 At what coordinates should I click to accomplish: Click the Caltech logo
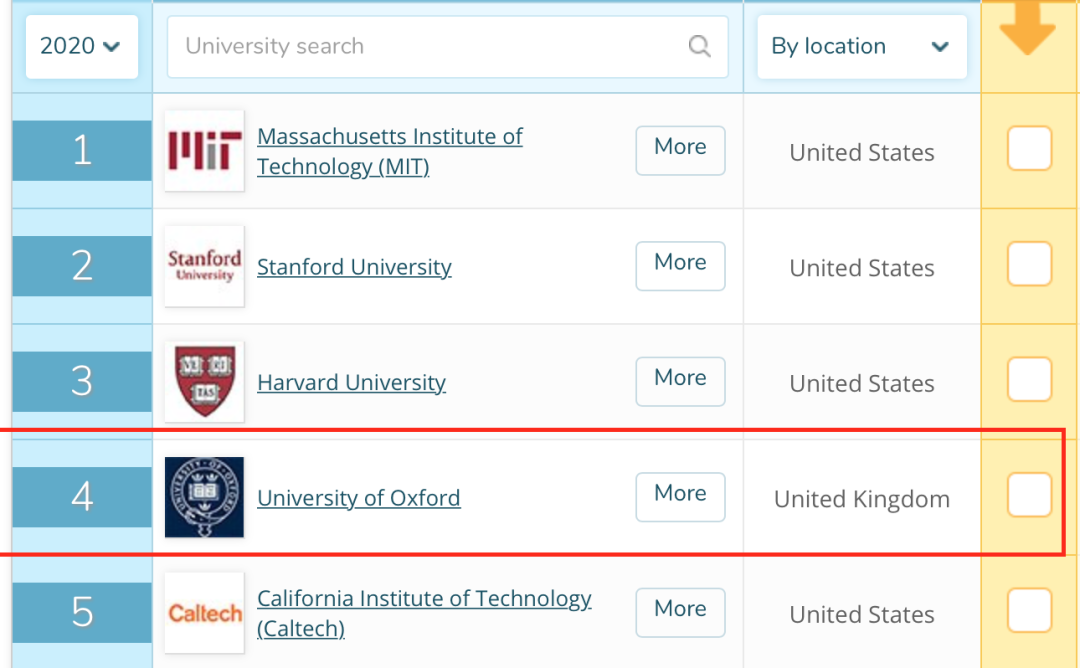(204, 612)
